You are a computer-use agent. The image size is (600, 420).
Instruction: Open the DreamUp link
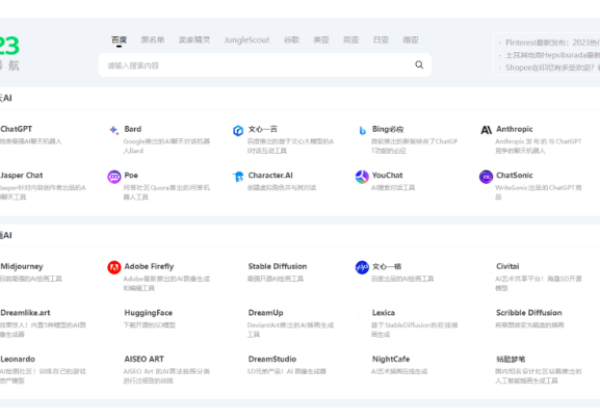click(266, 313)
